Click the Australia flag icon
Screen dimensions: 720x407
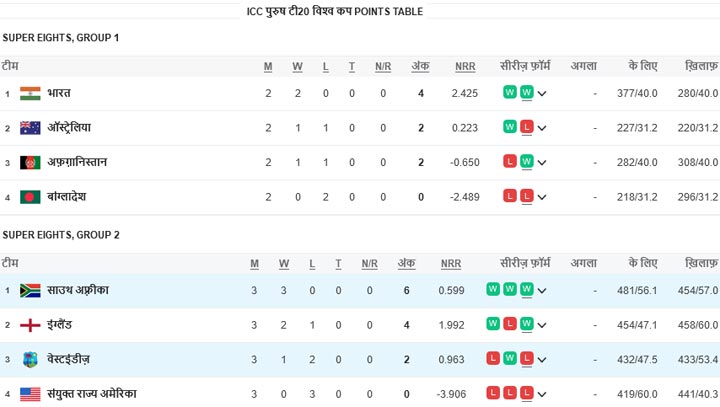click(30, 128)
